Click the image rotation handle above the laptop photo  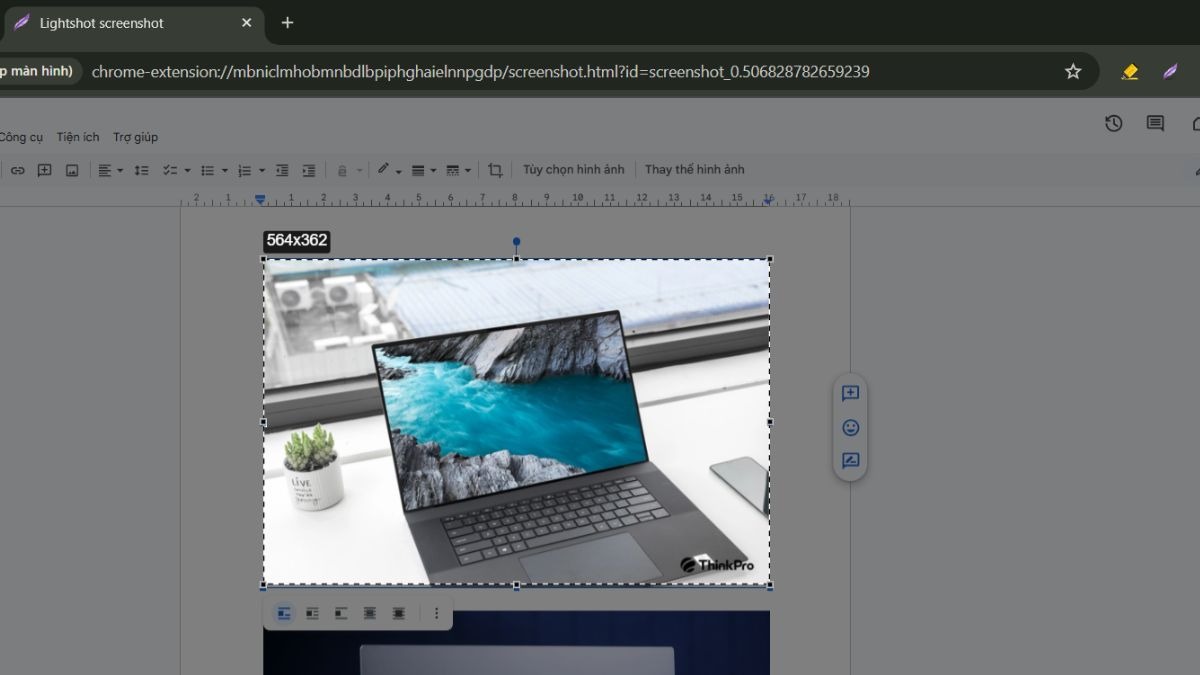click(x=516, y=242)
